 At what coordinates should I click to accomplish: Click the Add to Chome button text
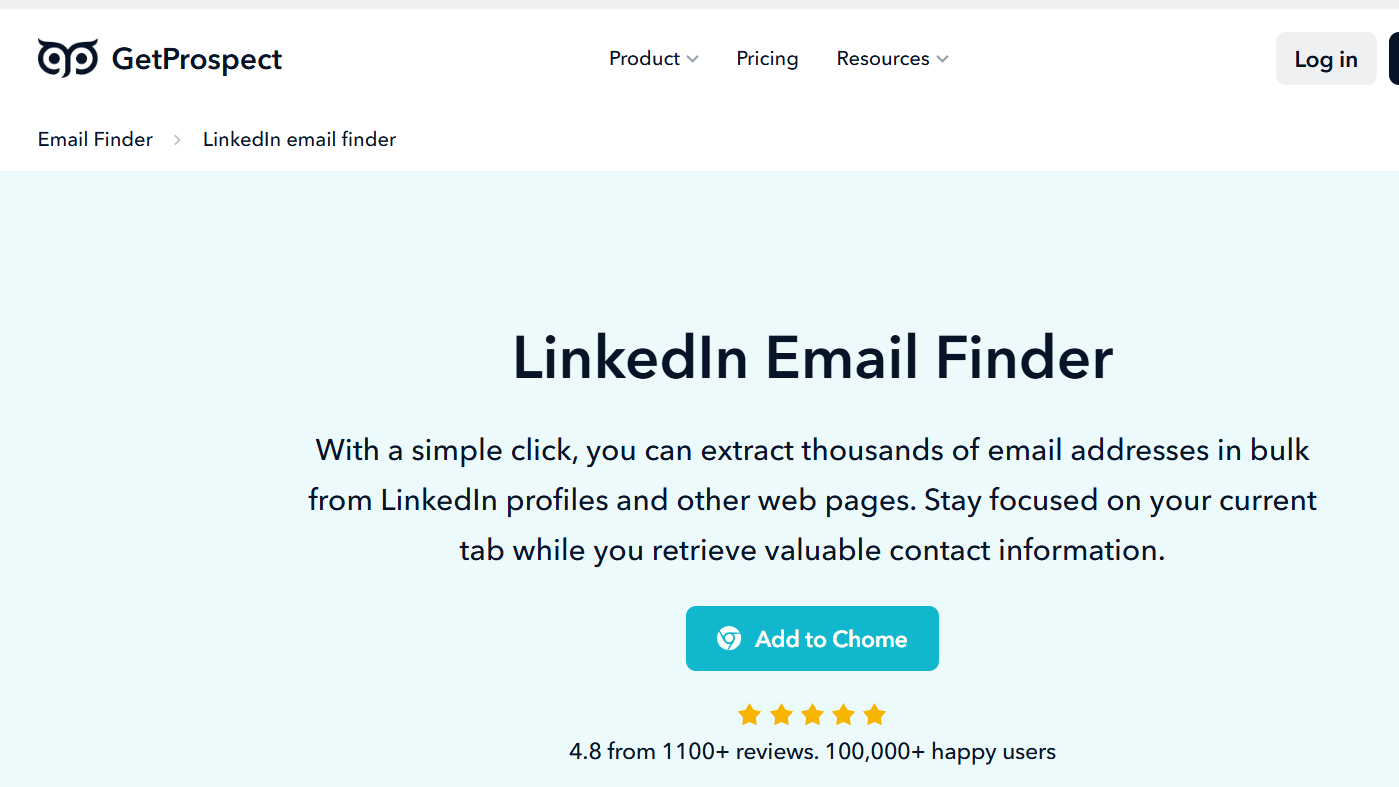coord(831,639)
